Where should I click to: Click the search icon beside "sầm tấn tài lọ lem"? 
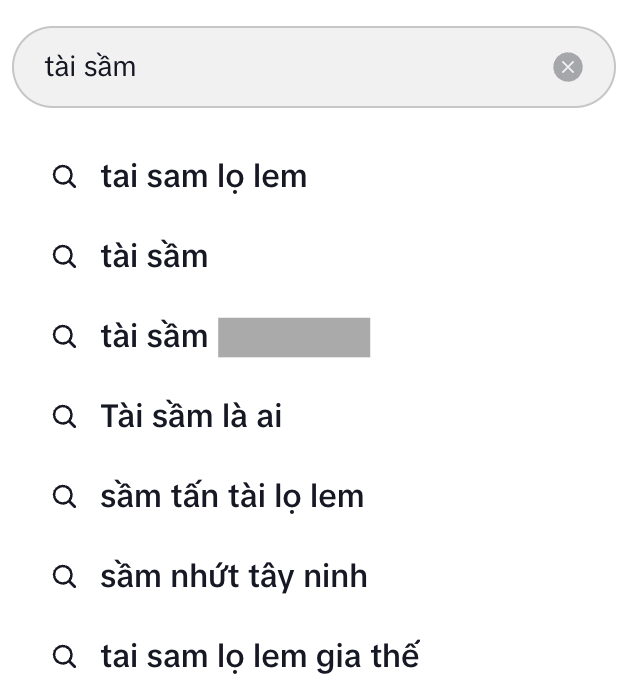[x=64, y=497]
